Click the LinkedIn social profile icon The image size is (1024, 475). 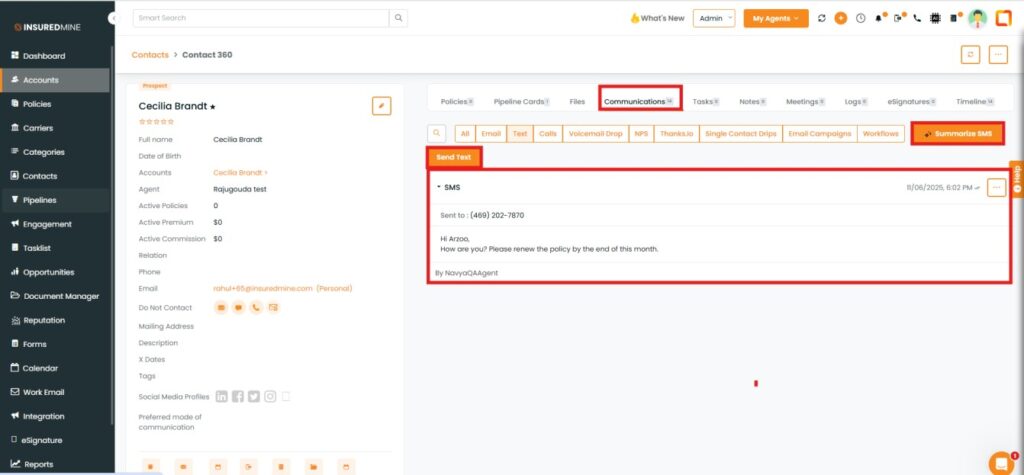[x=221, y=396]
